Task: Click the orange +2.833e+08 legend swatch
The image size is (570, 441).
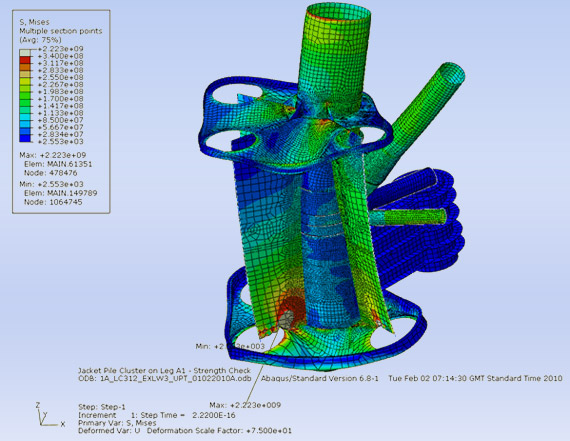Action: [25, 67]
